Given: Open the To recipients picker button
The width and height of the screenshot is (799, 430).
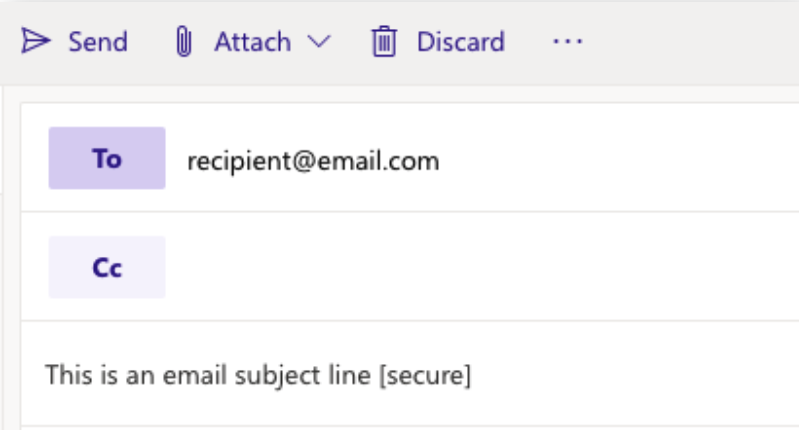Looking at the screenshot, I should (107, 158).
